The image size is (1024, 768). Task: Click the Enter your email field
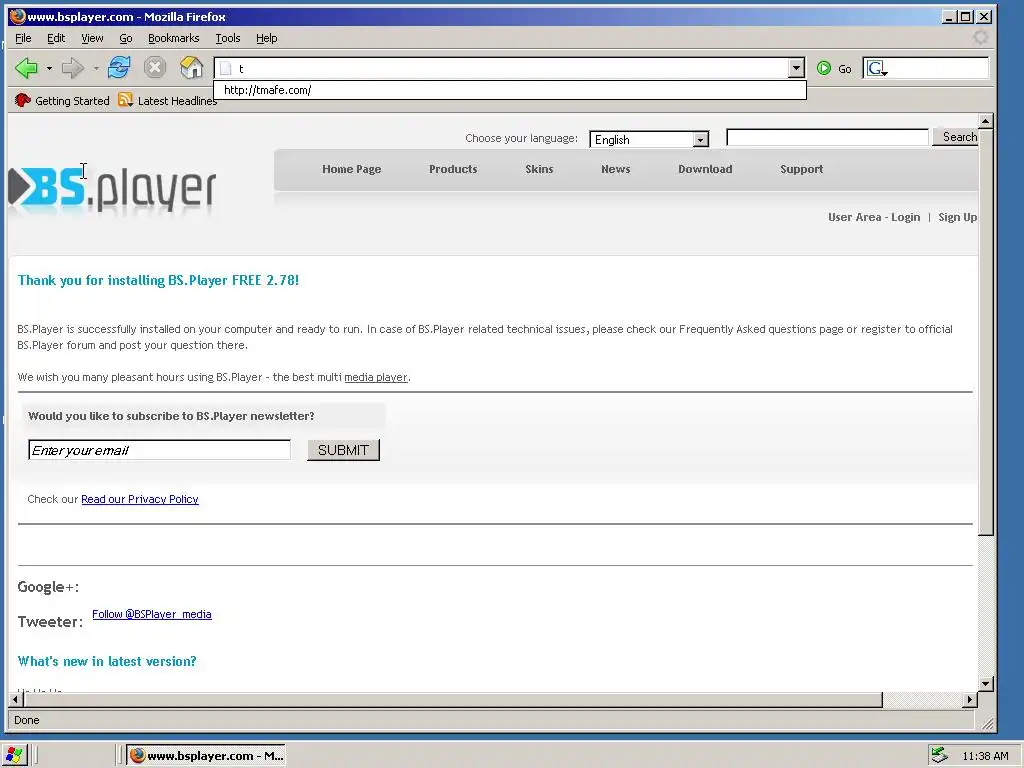[x=159, y=450]
